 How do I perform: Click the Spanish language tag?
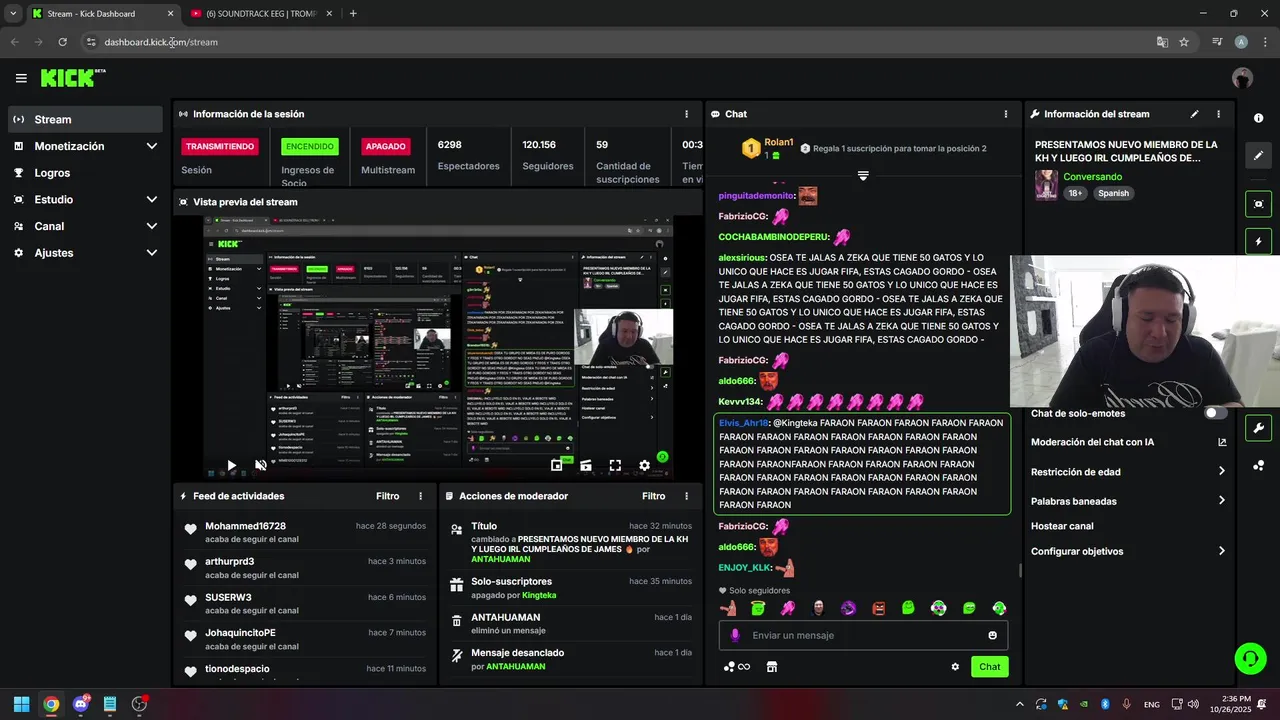pyautogui.click(x=1113, y=193)
